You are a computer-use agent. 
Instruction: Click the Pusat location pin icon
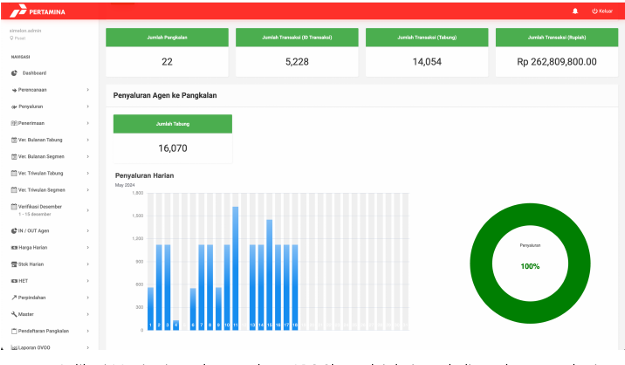tap(12, 38)
